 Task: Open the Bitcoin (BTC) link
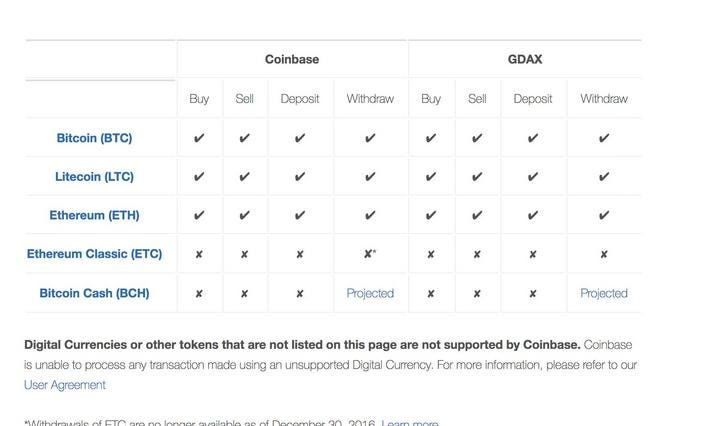click(94, 138)
